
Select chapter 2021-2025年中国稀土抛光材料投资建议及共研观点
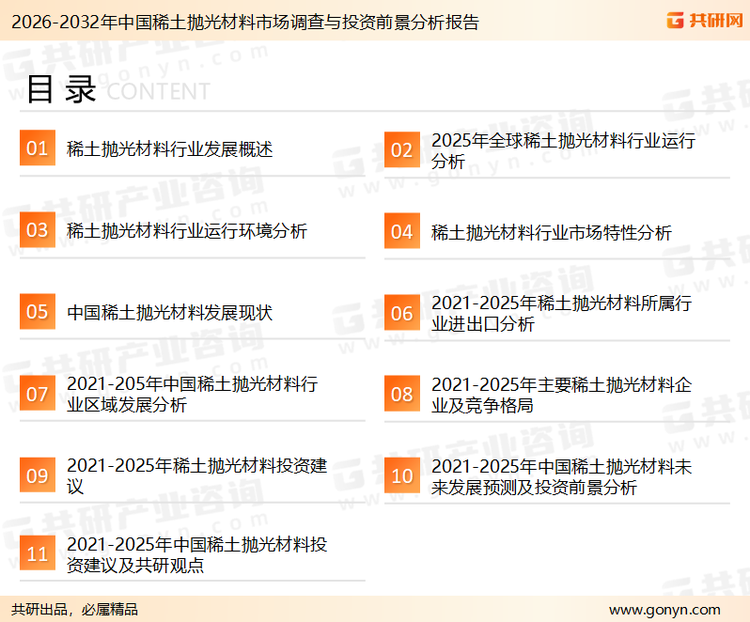(197, 555)
